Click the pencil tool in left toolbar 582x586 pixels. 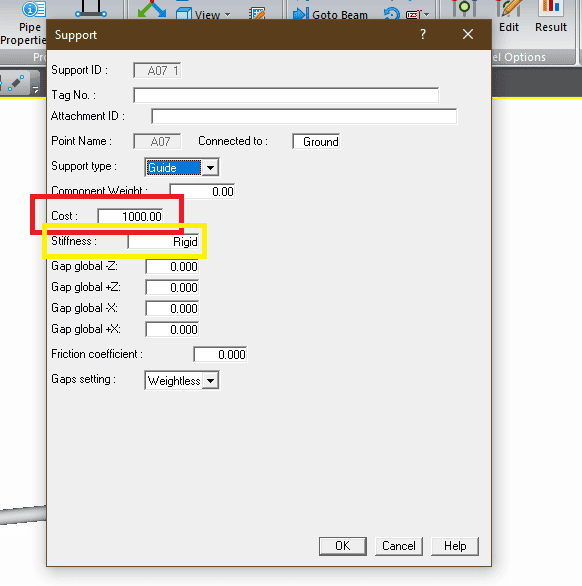16,83
